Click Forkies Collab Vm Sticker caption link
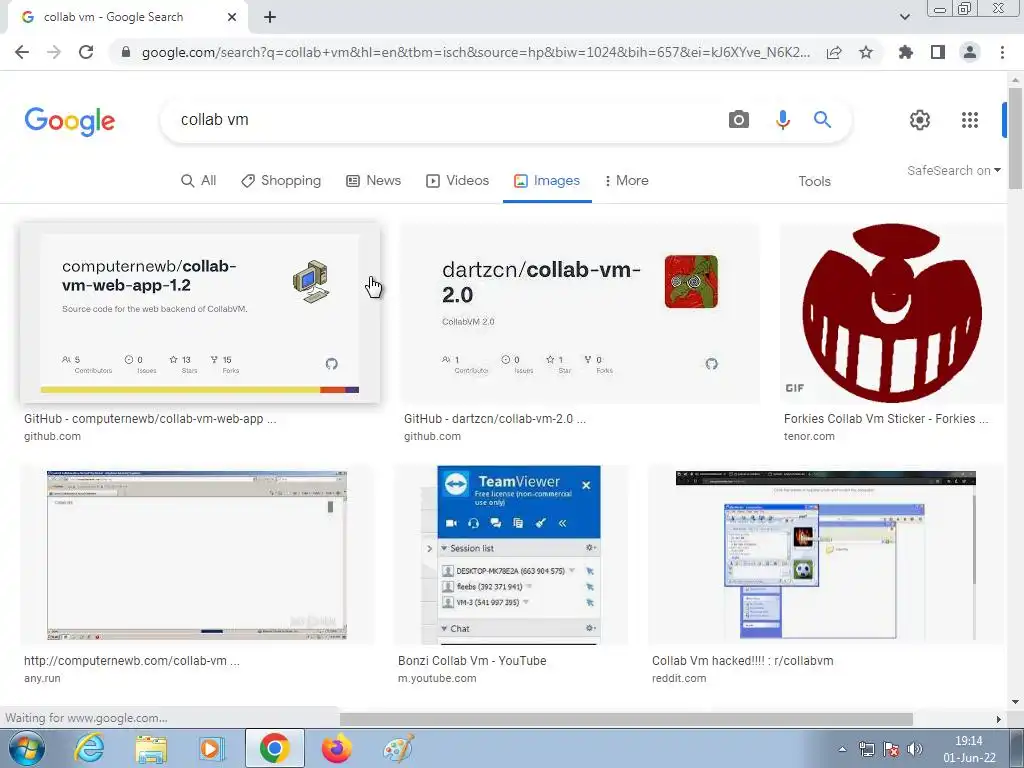1024x768 pixels. coord(886,419)
